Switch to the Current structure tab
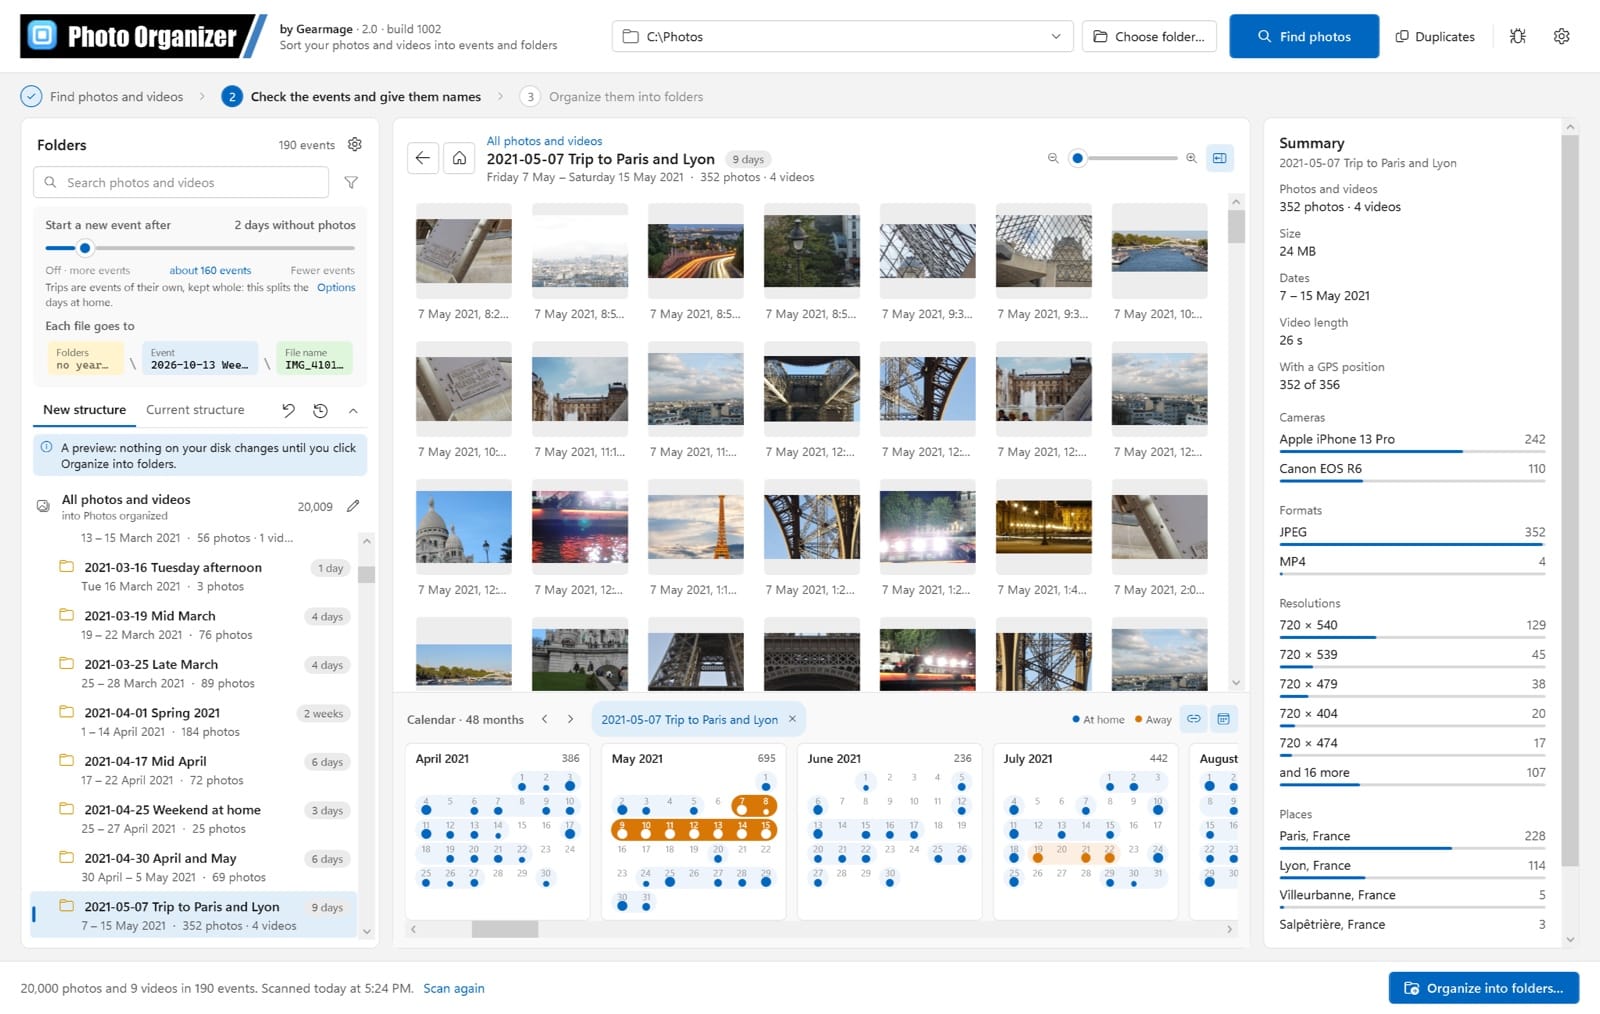The image size is (1600, 1014). tap(195, 410)
